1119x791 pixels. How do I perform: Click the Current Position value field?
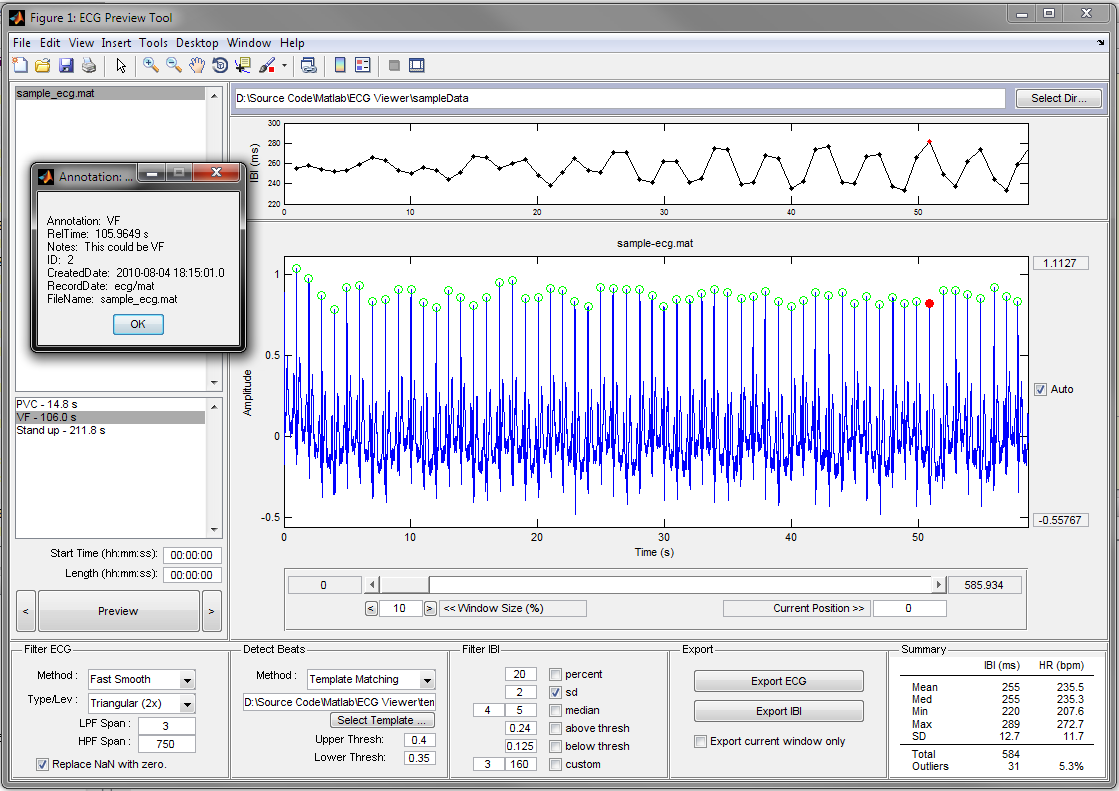[909, 608]
